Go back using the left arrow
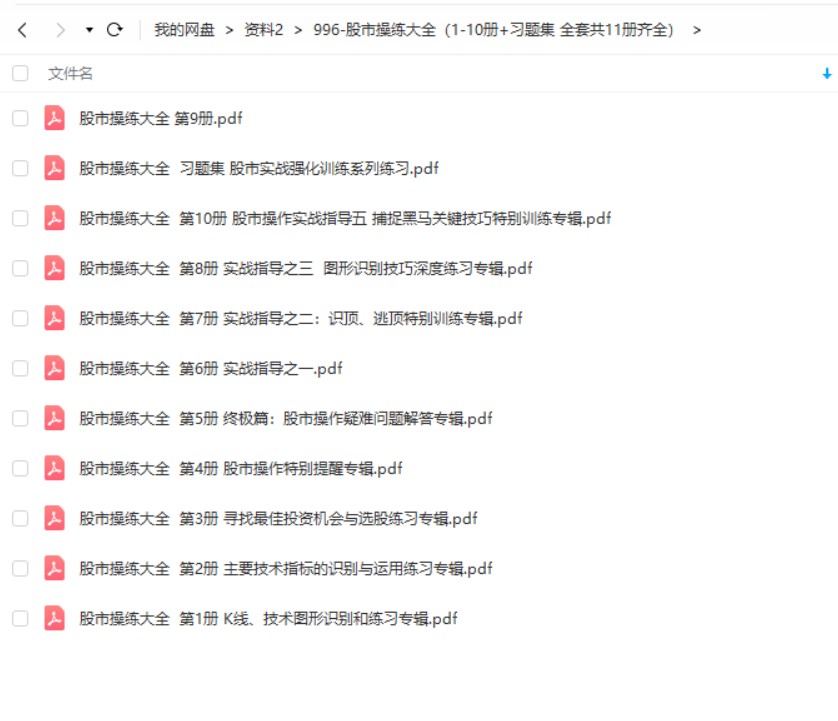This screenshot has height=721, width=838. pos(22,30)
